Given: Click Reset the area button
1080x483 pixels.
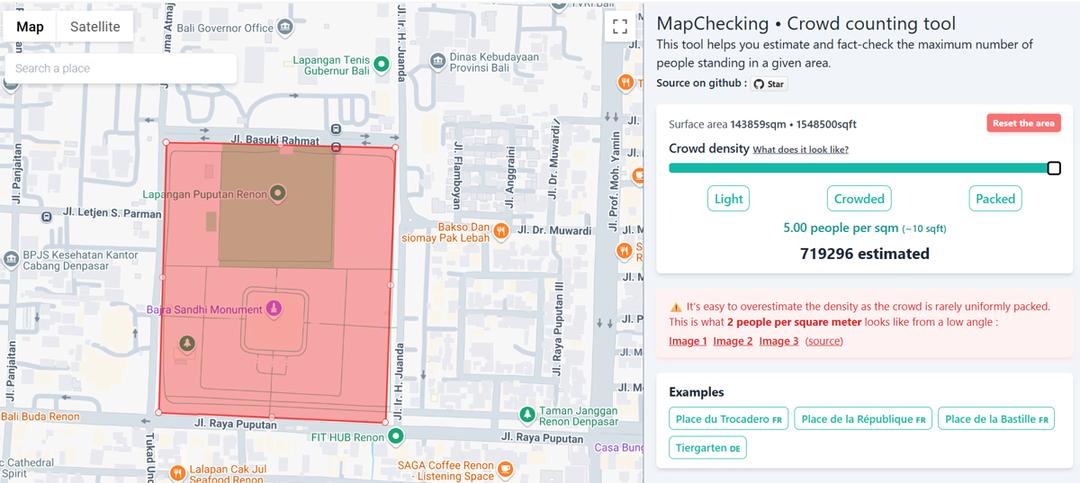Looking at the screenshot, I should pyautogui.click(x=1024, y=123).
